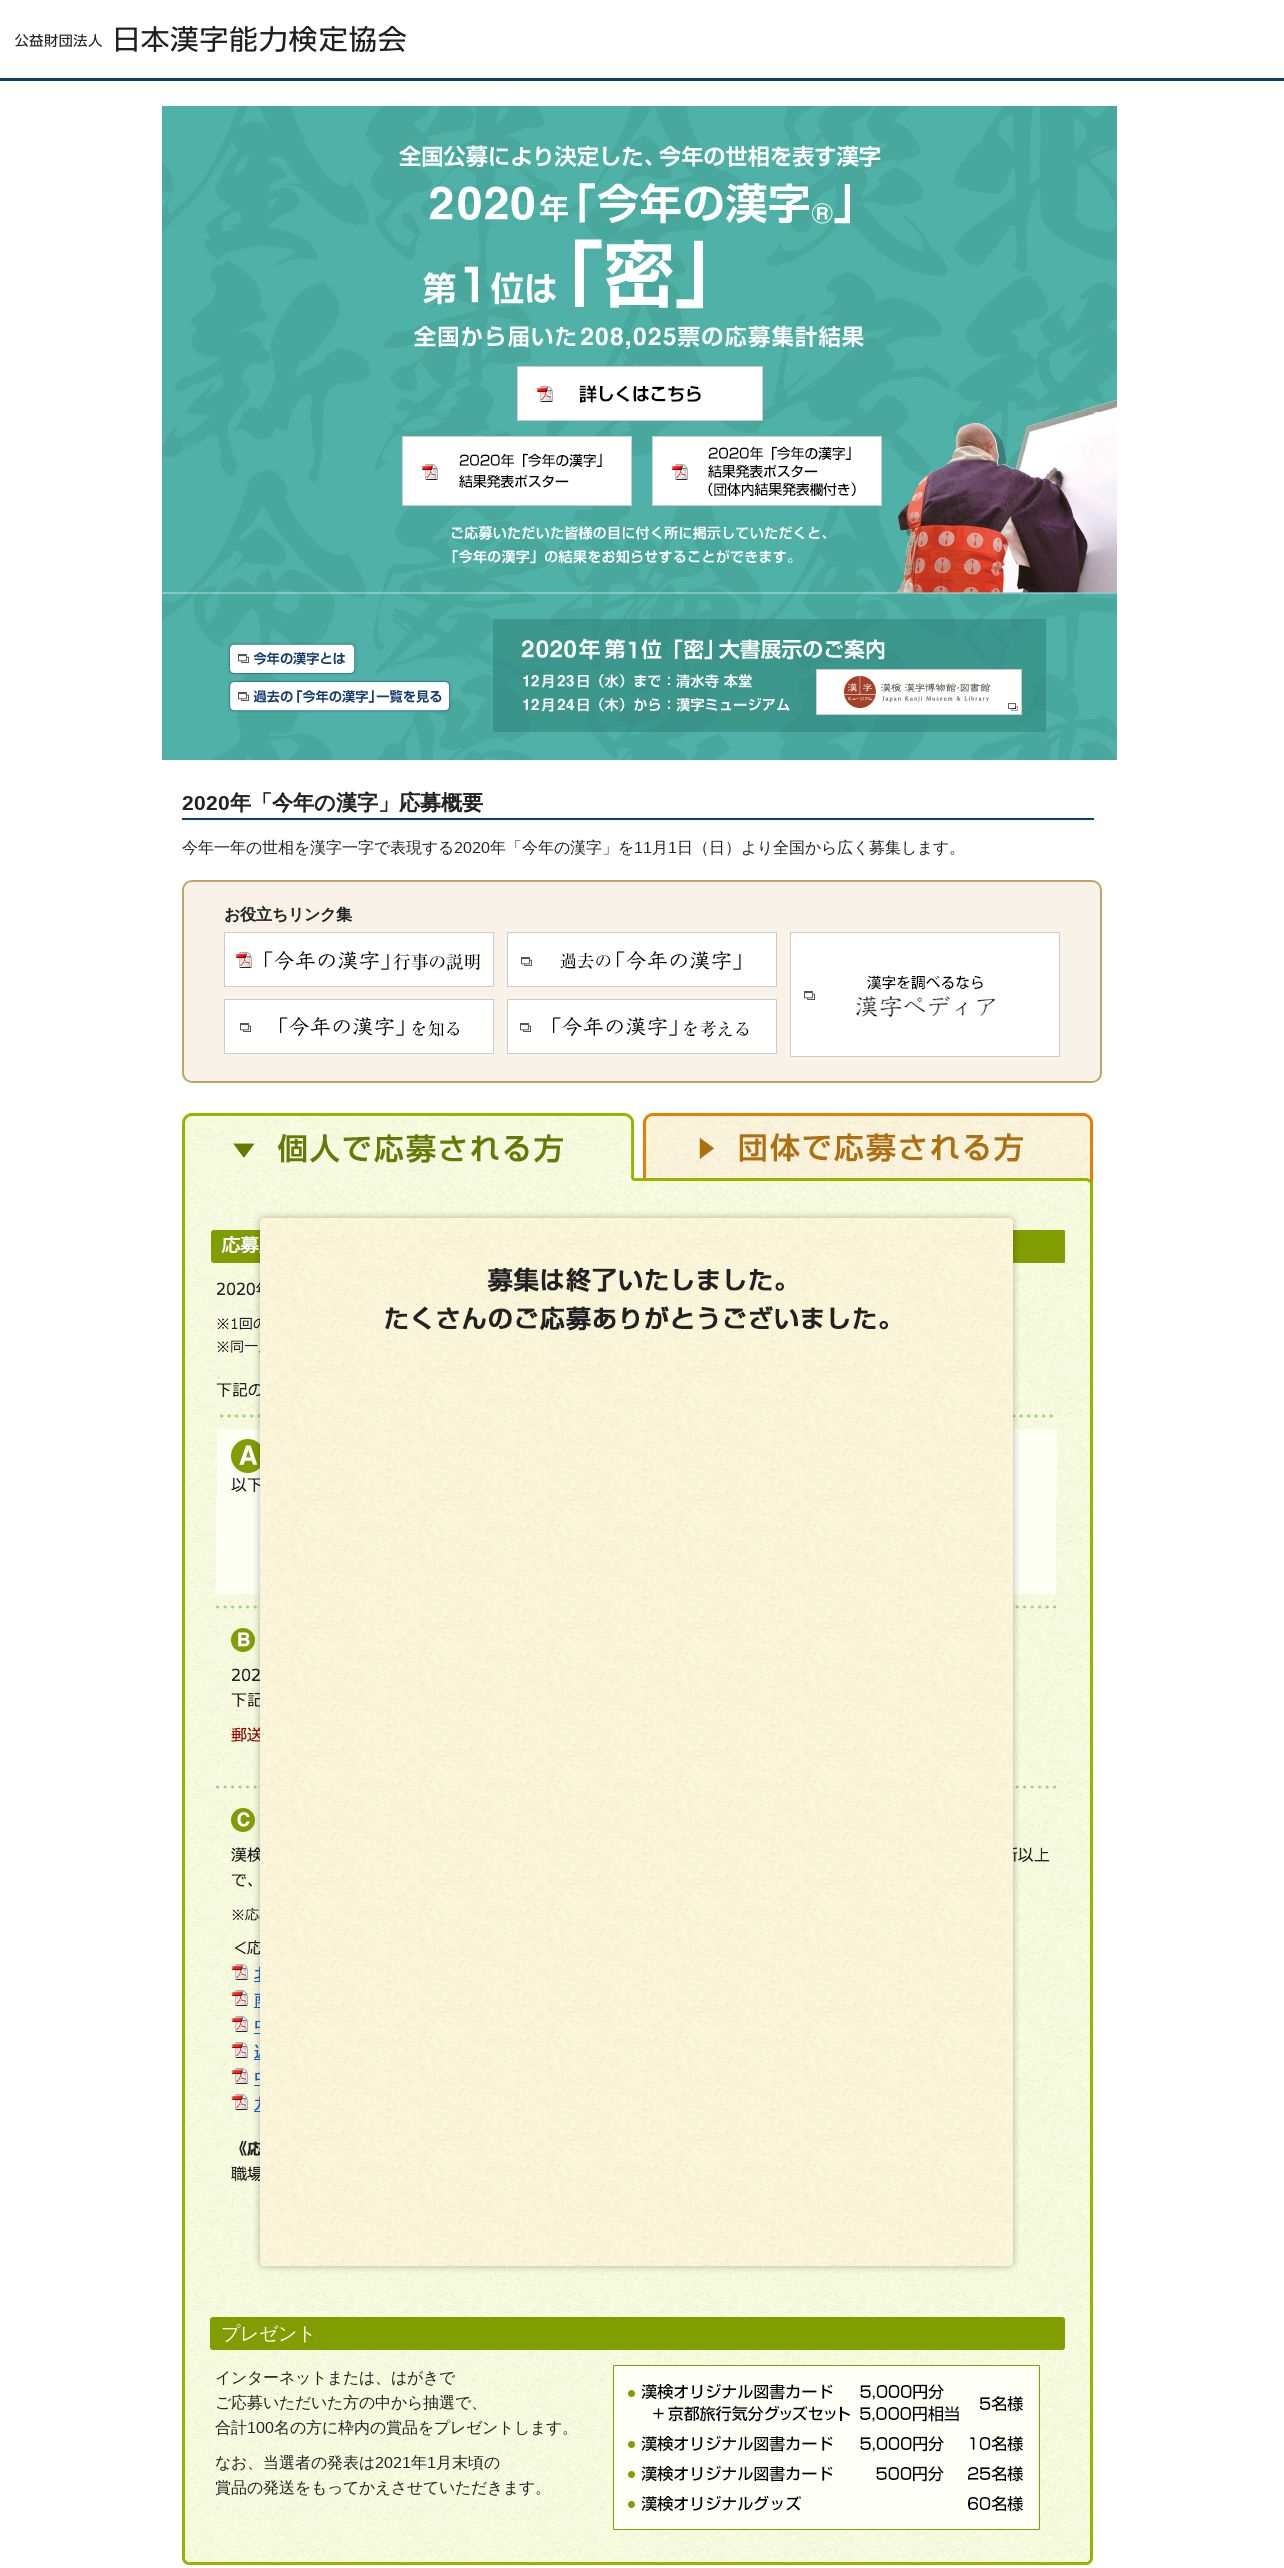Click PDF icon on 詳しくはこちら button
This screenshot has height=2568, width=1284.
tap(545, 394)
